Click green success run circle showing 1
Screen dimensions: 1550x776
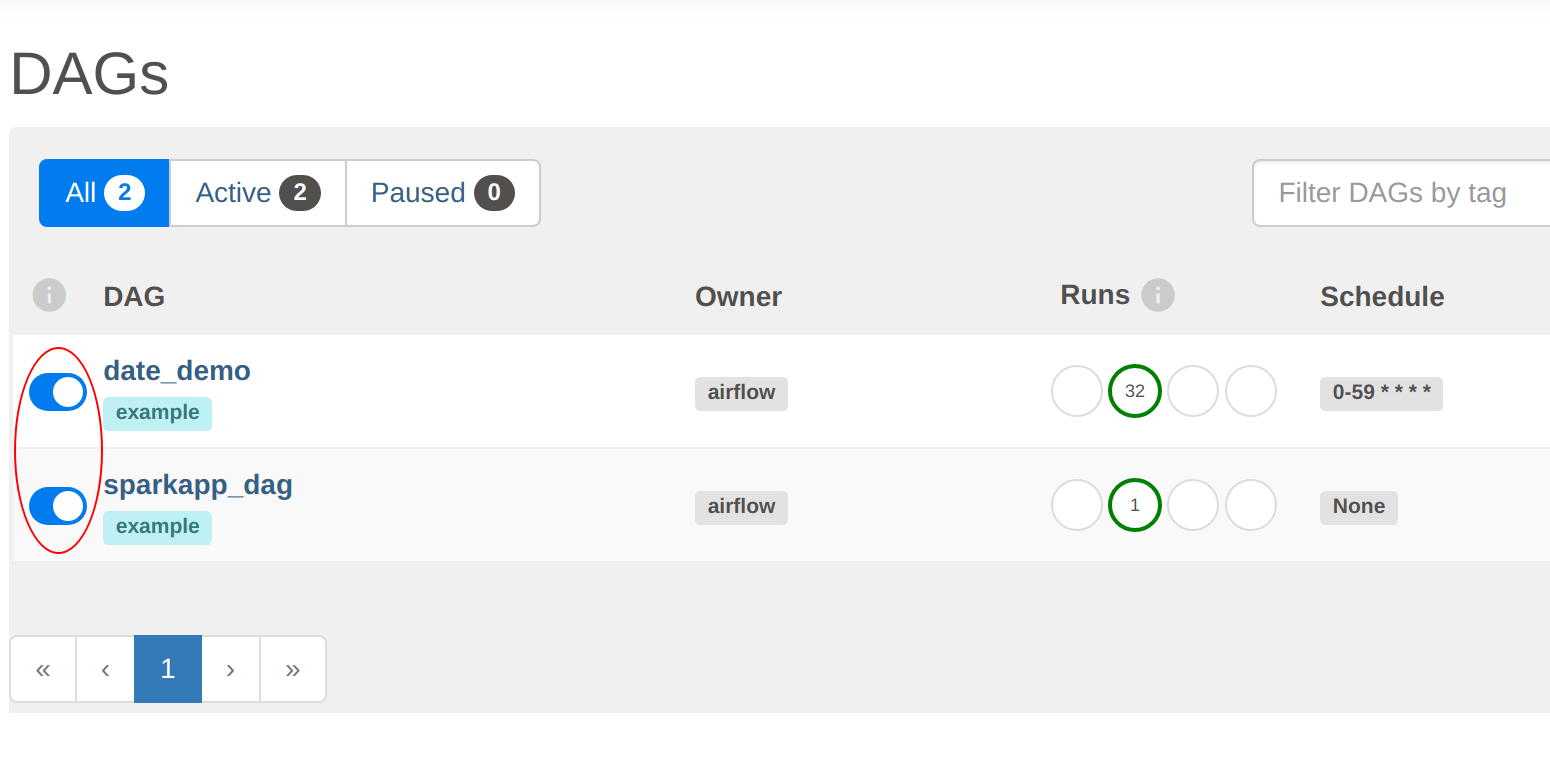click(1134, 505)
